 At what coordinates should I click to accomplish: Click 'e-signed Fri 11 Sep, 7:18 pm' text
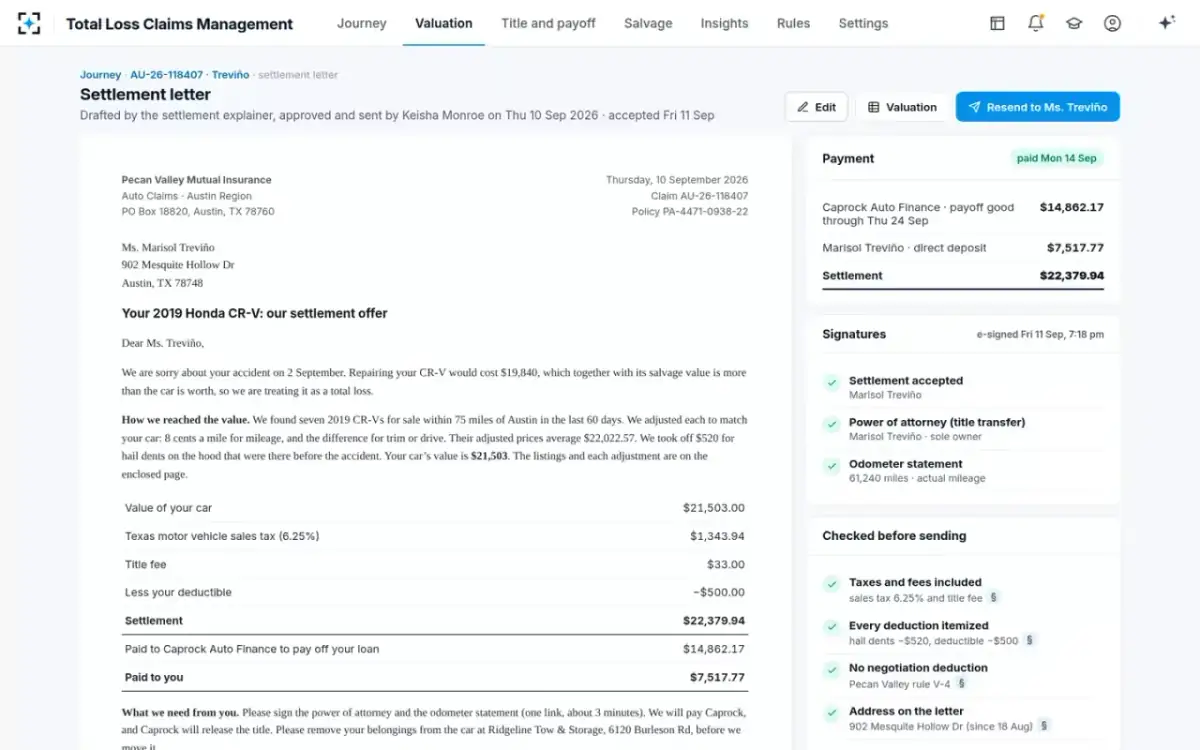click(1040, 335)
